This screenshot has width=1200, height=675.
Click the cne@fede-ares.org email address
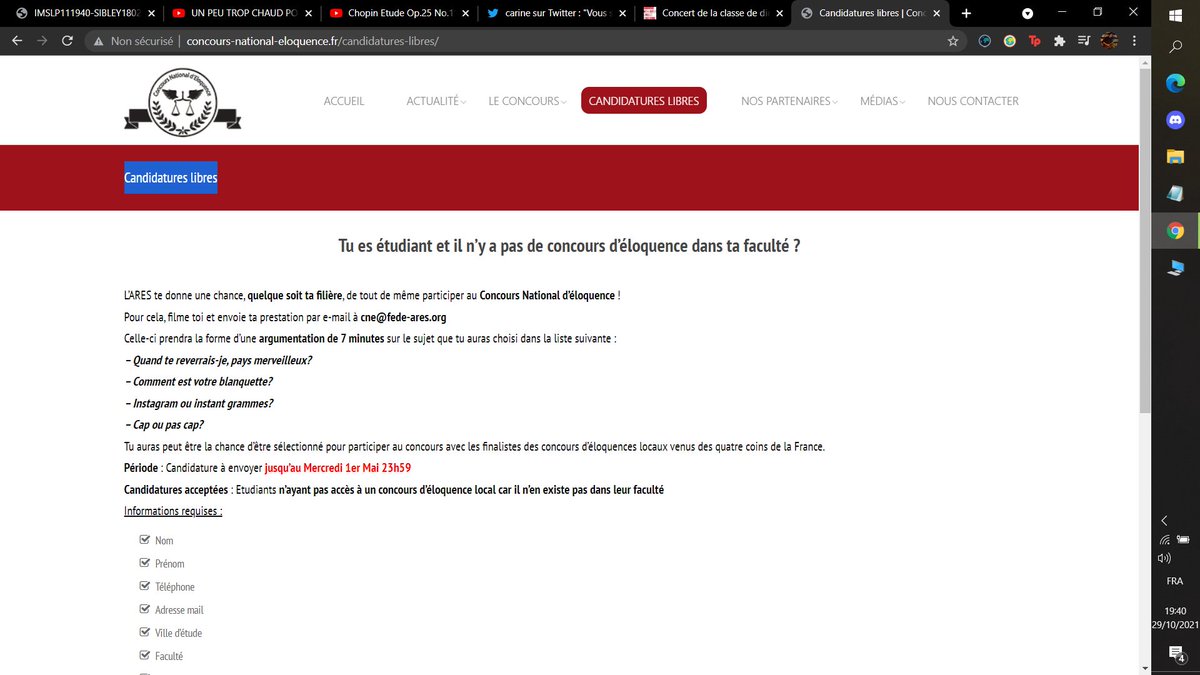coord(404,317)
